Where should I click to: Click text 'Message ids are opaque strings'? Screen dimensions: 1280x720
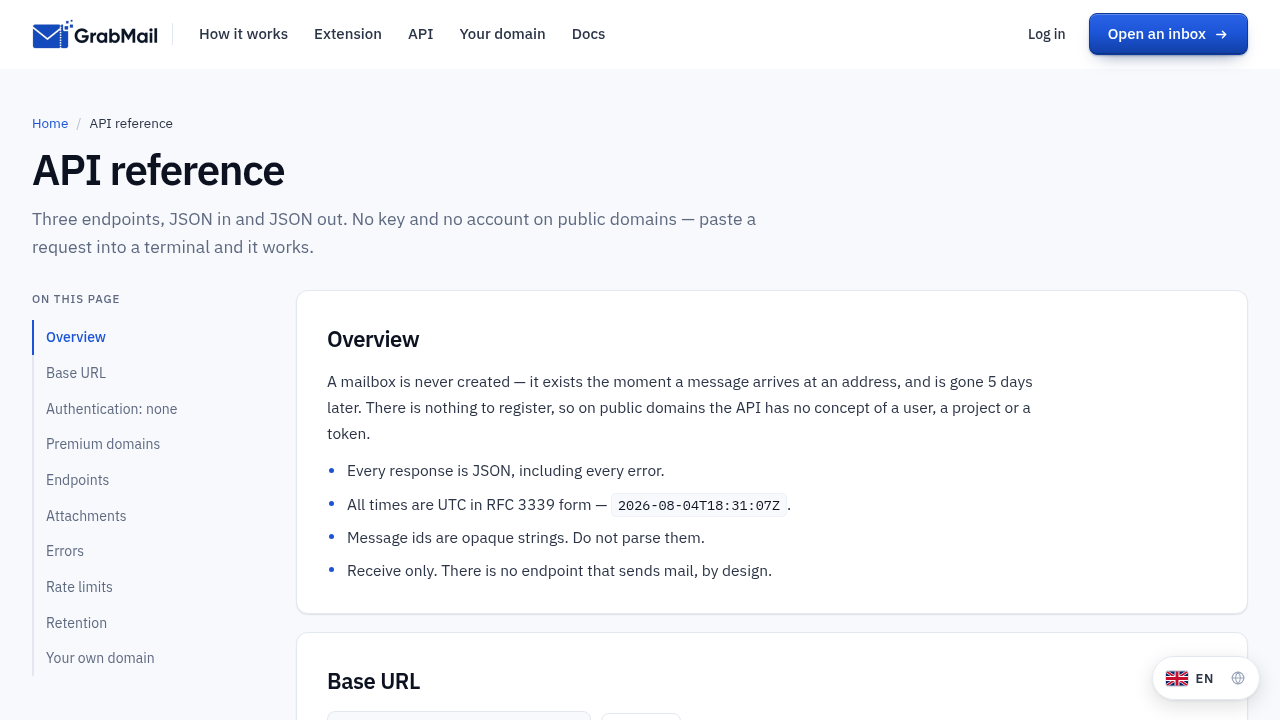457,538
